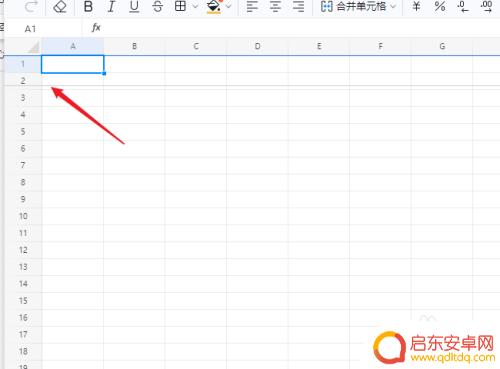
Task: Align text right
Action: click(x=298, y=6)
